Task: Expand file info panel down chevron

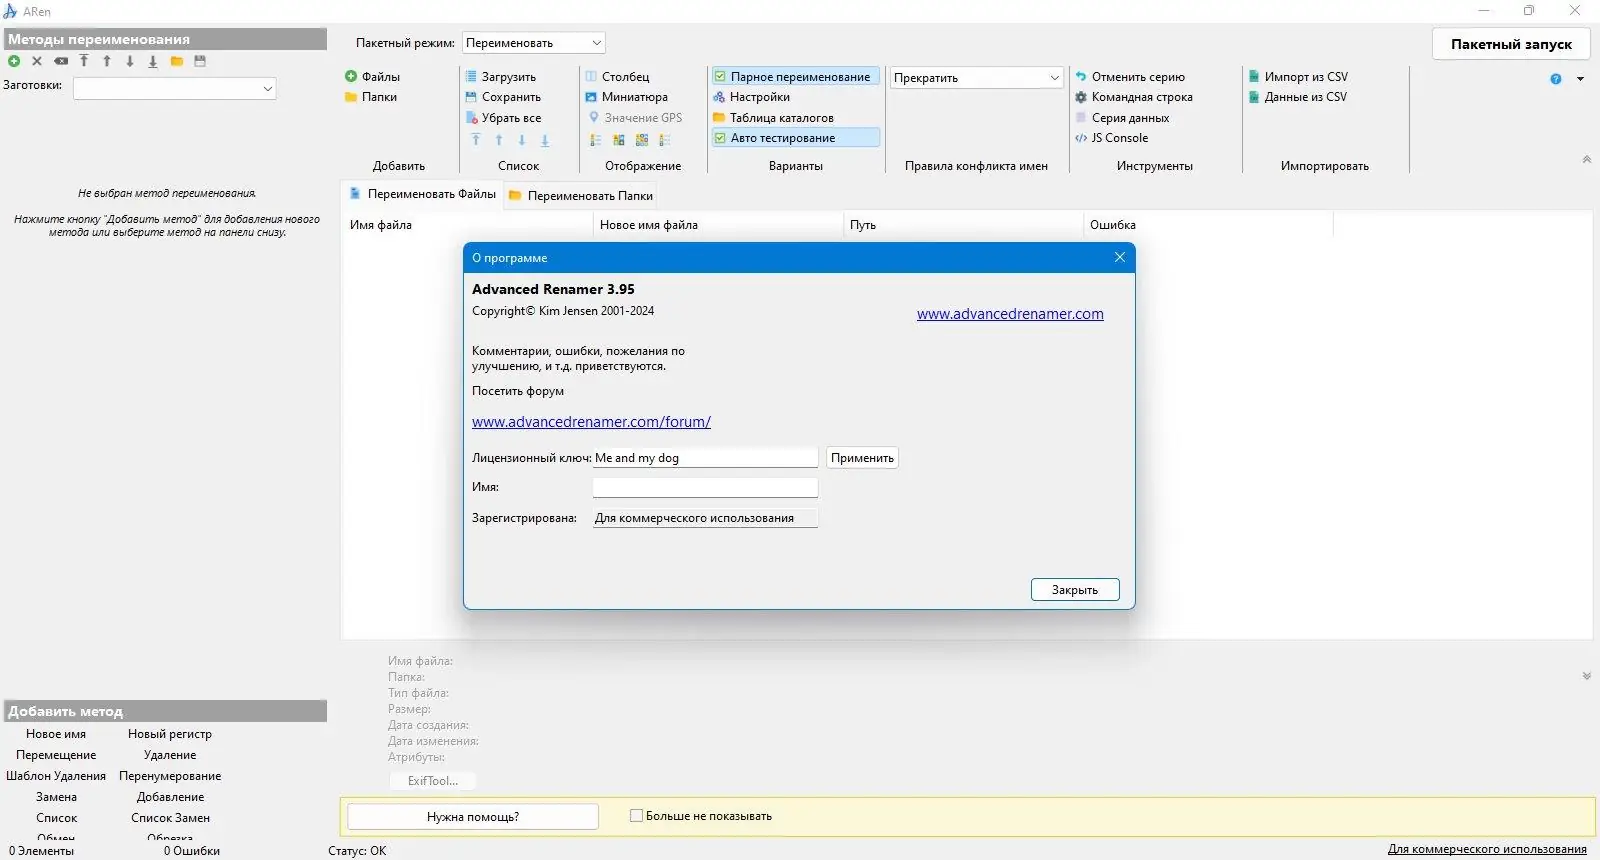Action: tap(1586, 676)
